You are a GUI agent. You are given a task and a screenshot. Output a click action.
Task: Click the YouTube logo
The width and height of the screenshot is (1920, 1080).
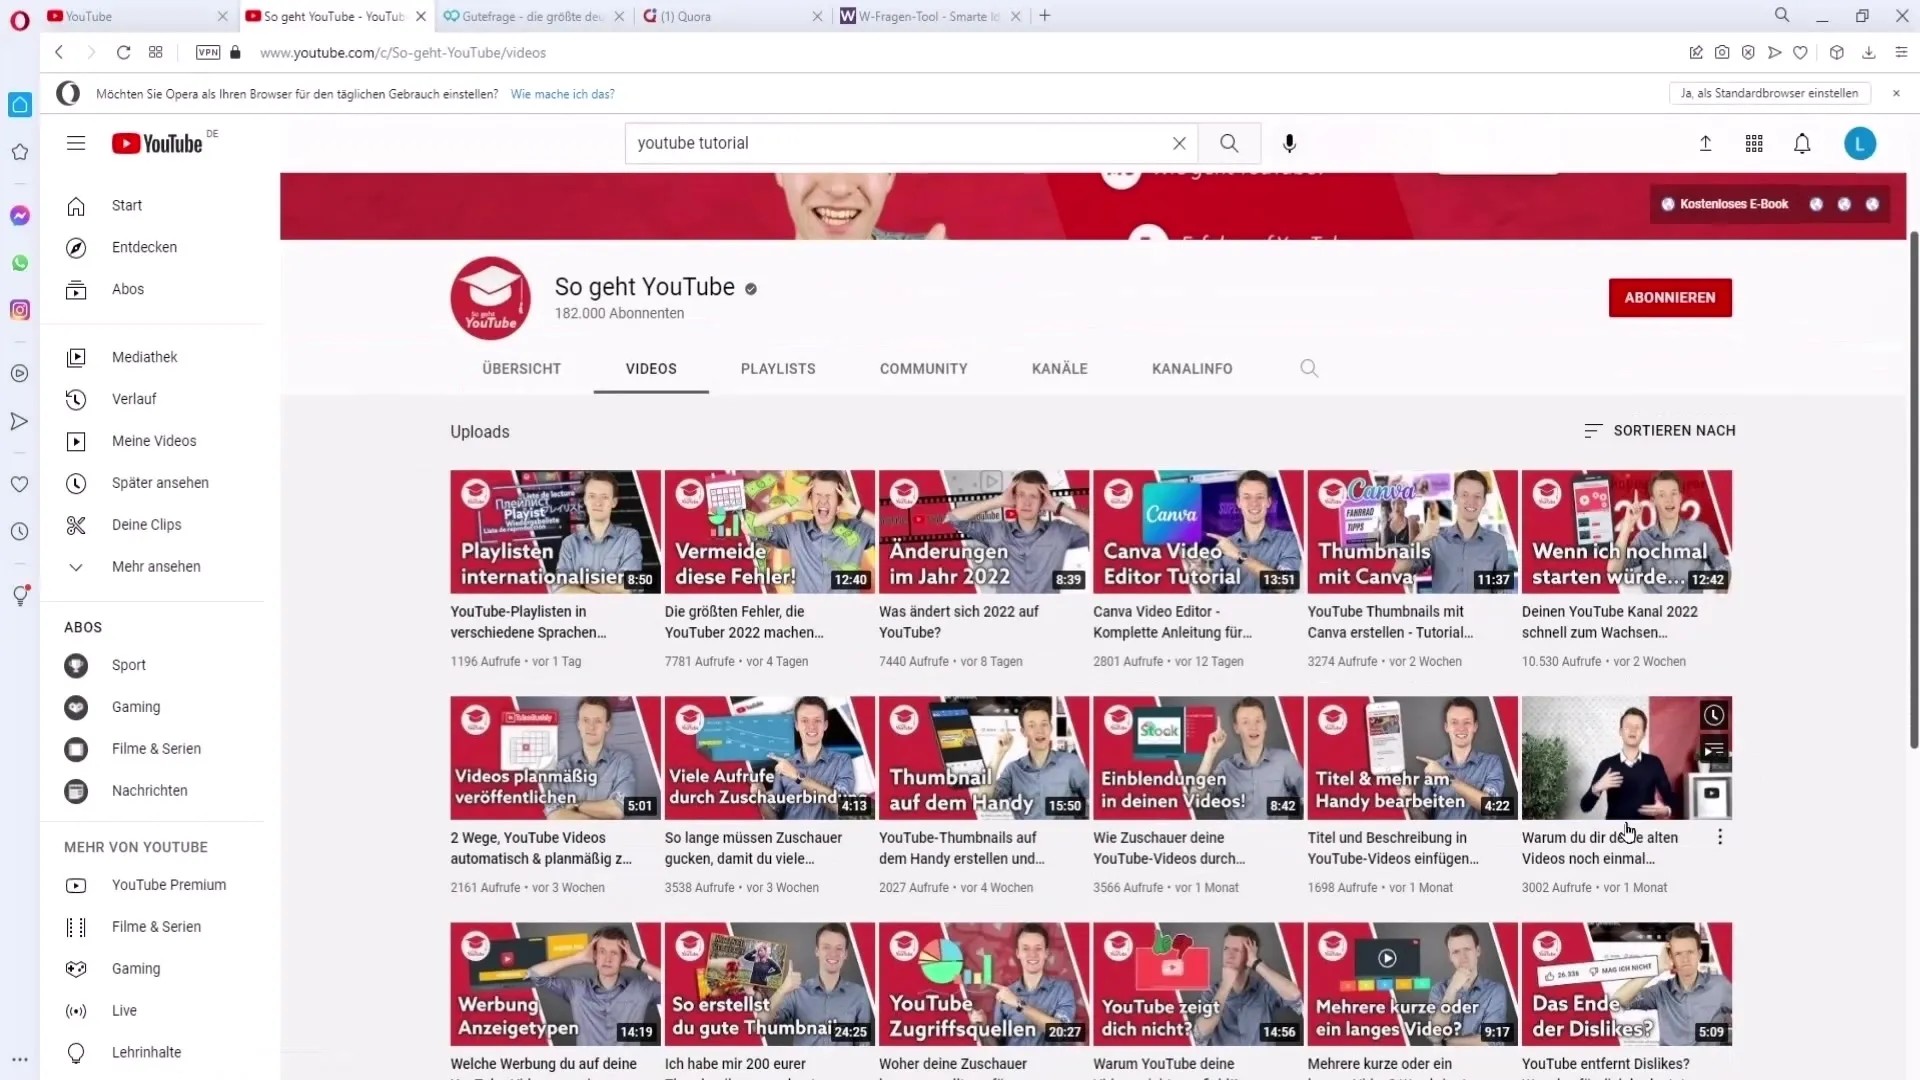[x=158, y=144]
